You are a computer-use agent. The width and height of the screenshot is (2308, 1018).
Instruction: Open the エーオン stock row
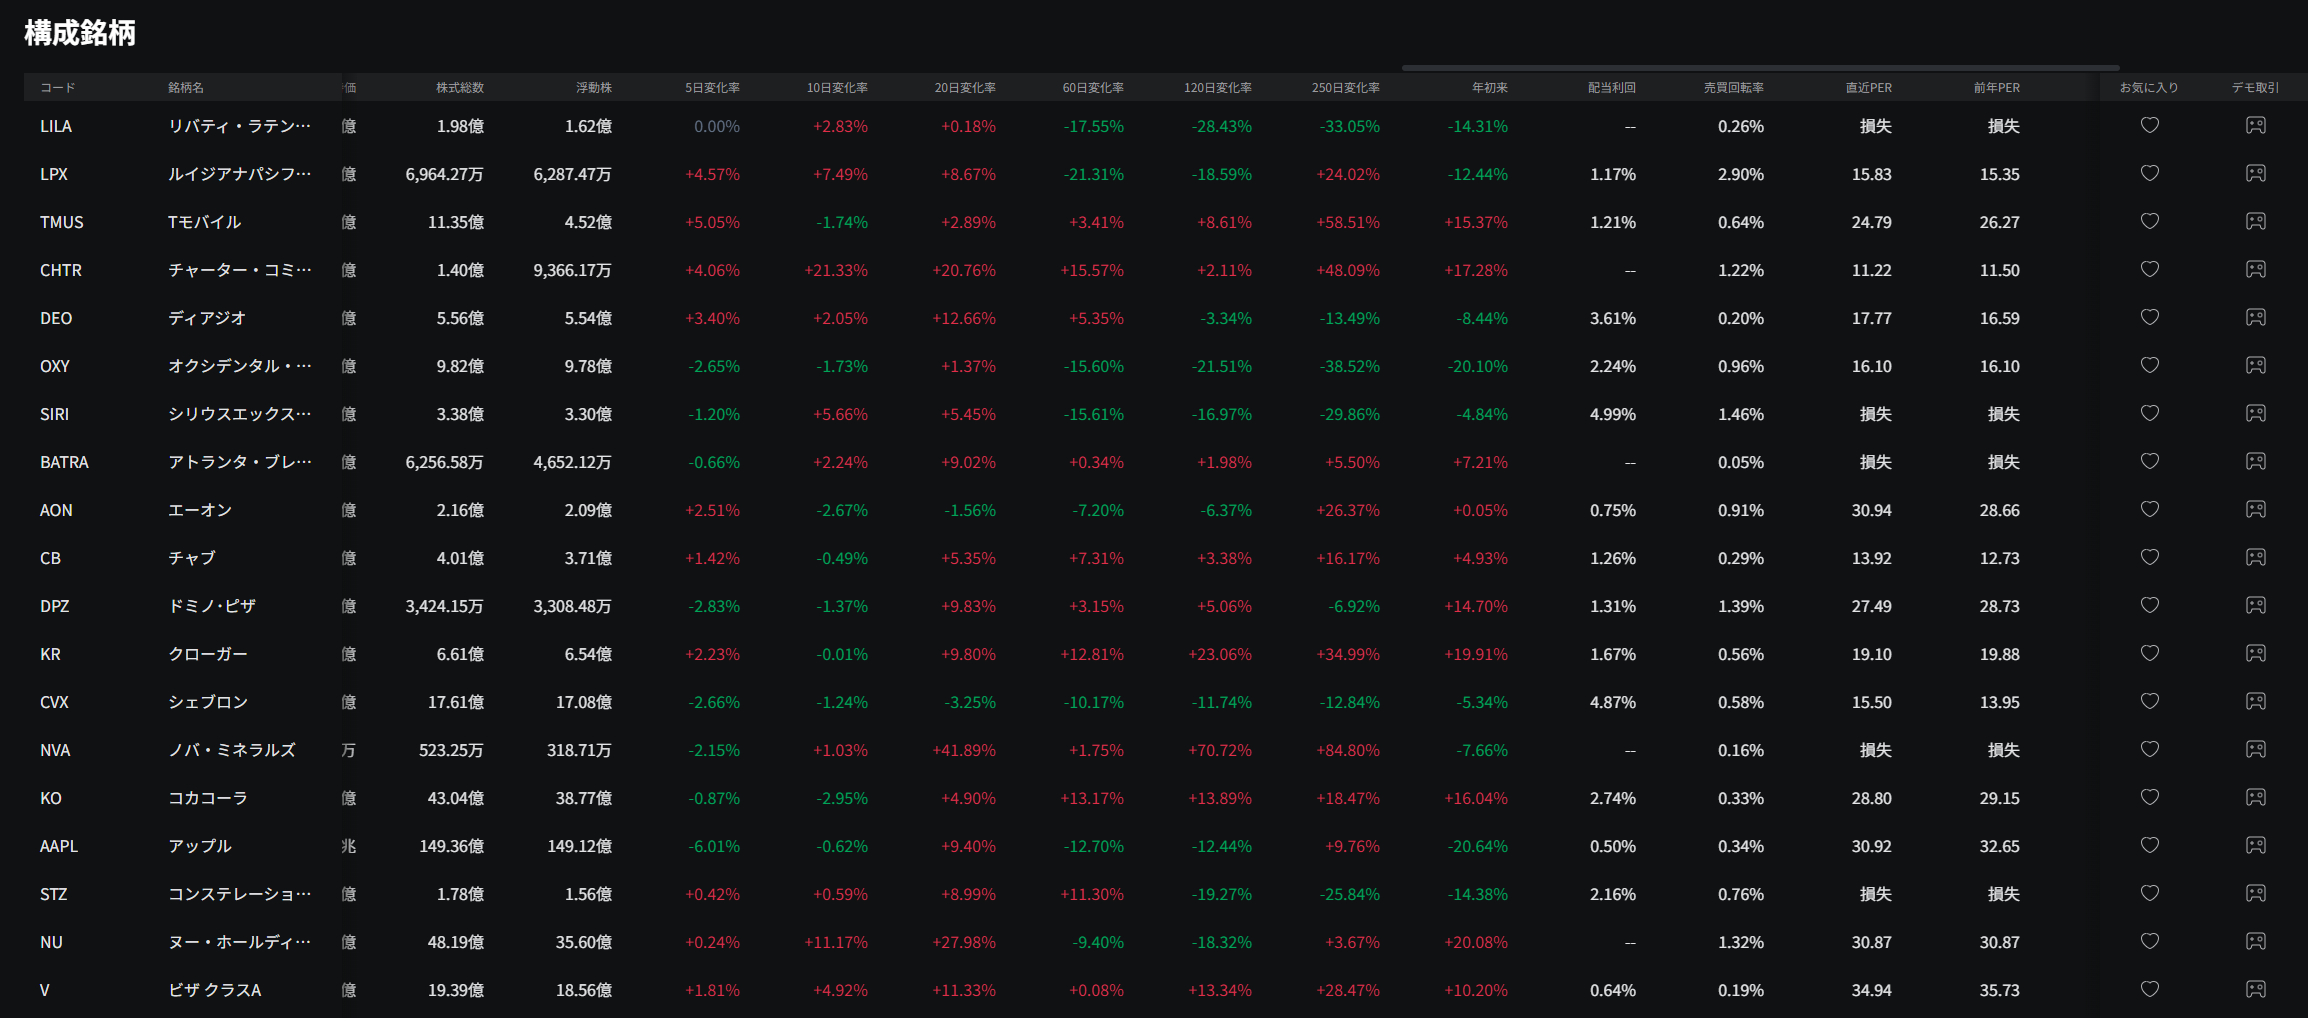point(200,510)
